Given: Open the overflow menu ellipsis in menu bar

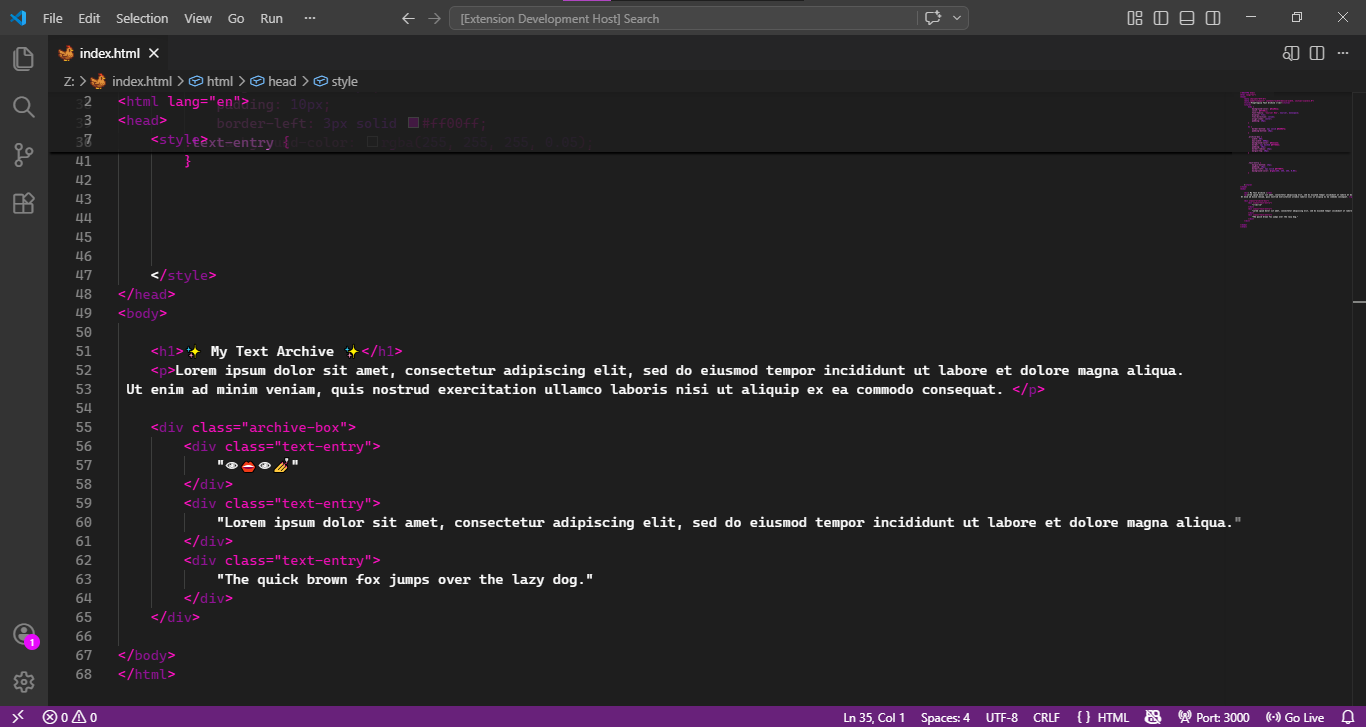Looking at the screenshot, I should [x=309, y=18].
